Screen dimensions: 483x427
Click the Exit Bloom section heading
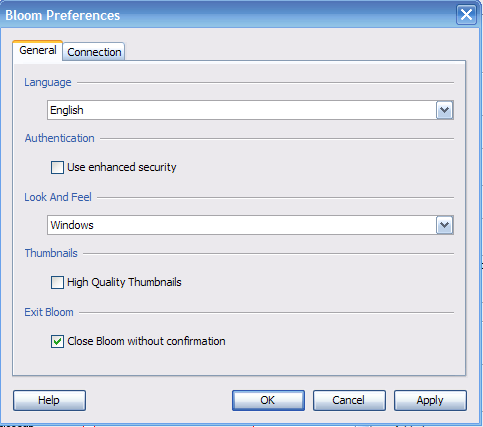point(49,312)
